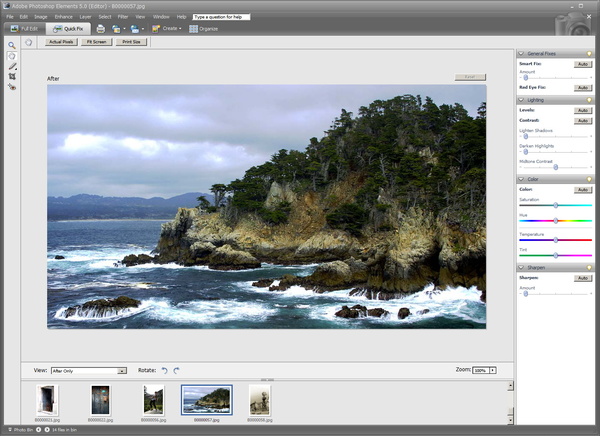Click Auto button for Sharpen
This screenshot has width=600, height=436.
[x=583, y=278]
